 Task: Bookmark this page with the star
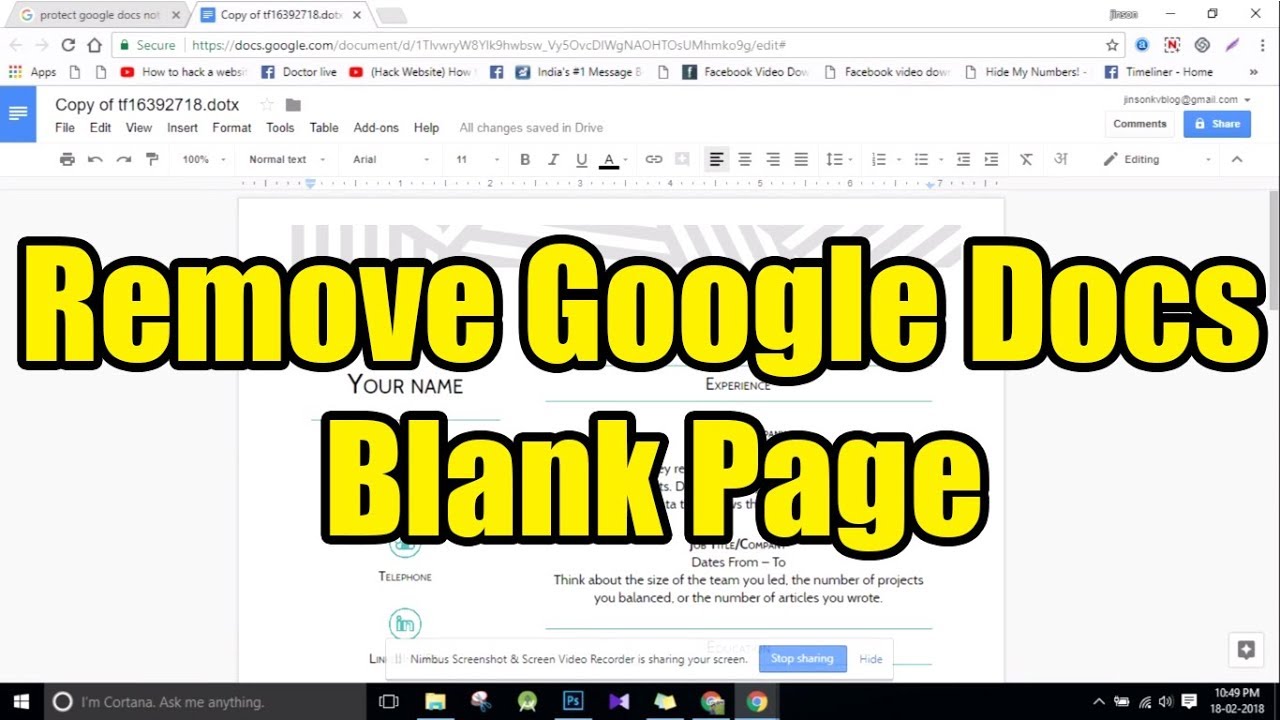[x=1112, y=45]
